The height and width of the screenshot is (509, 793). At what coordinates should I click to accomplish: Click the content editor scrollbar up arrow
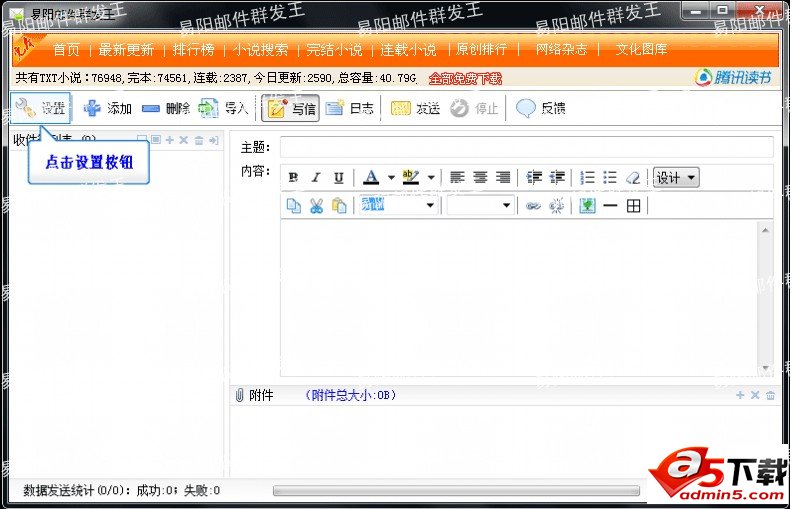point(766,231)
